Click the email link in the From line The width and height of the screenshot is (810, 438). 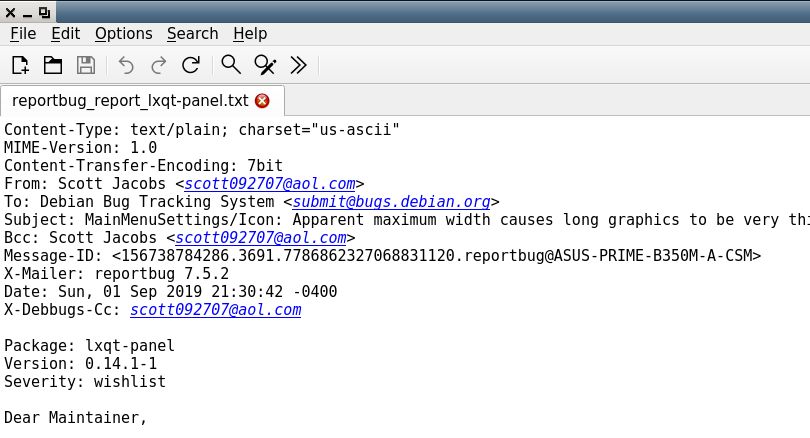[270, 183]
